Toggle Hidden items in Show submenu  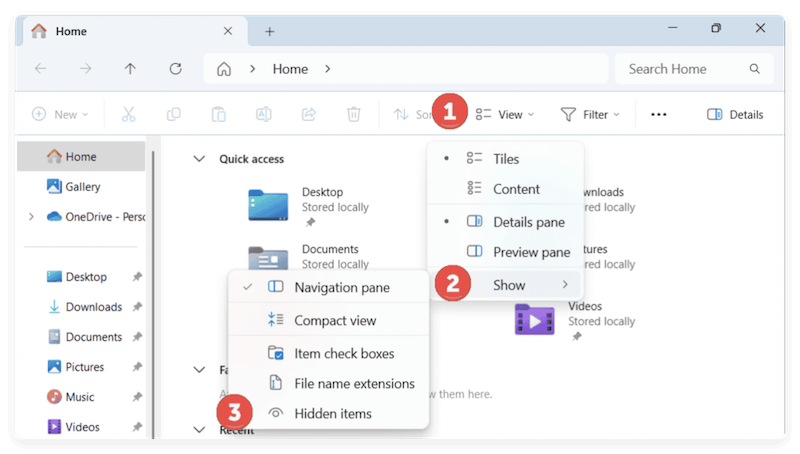332,413
